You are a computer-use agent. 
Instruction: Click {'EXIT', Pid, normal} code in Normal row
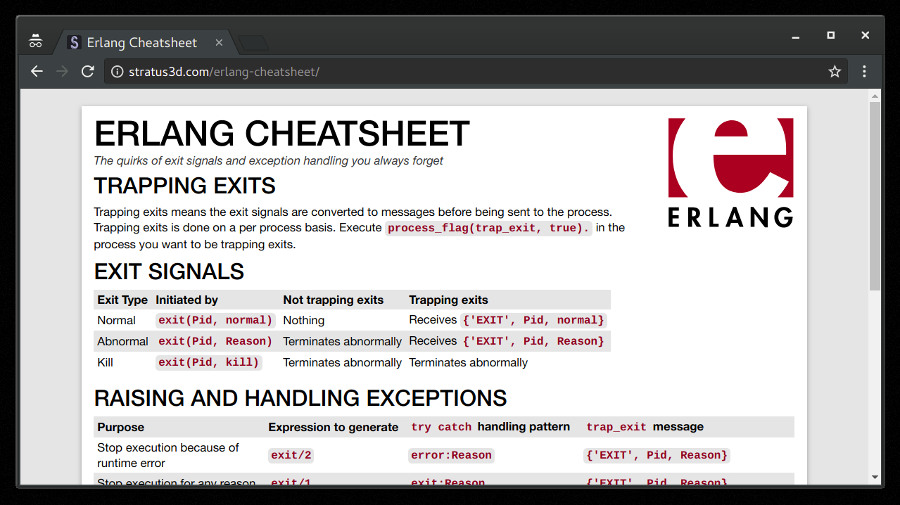tap(534, 320)
